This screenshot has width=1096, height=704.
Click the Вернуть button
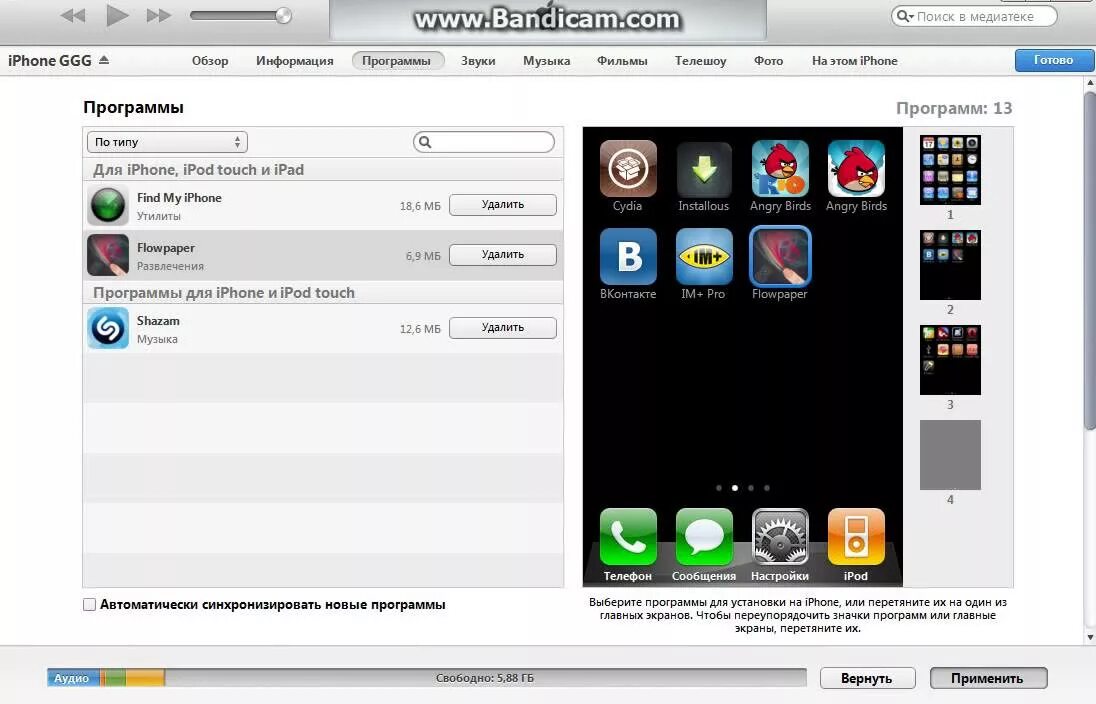[867, 678]
